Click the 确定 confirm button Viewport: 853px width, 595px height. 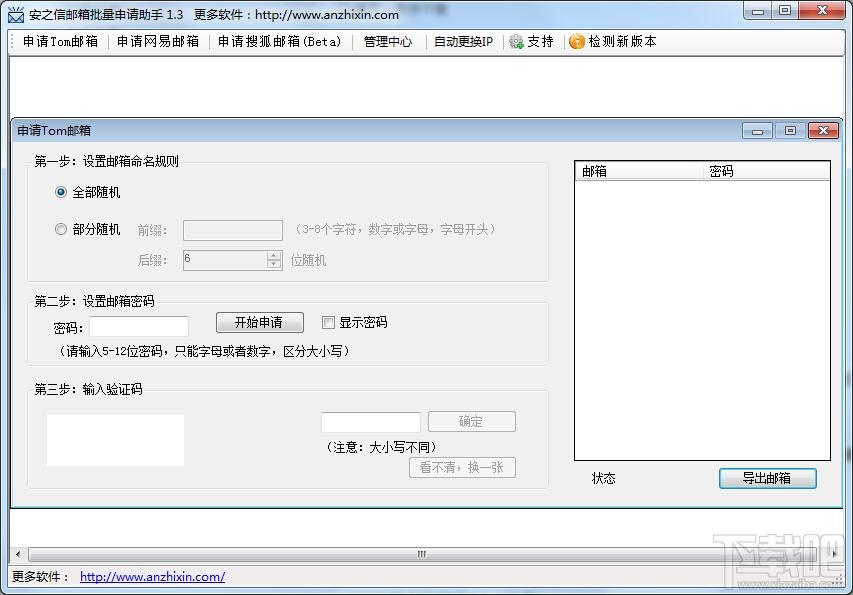tap(472, 422)
